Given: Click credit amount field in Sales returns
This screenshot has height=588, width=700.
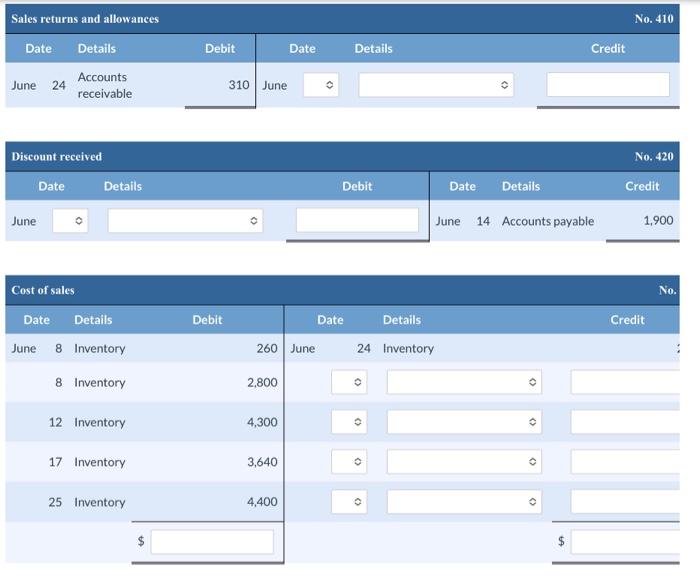Looking at the screenshot, I should [x=608, y=84].
